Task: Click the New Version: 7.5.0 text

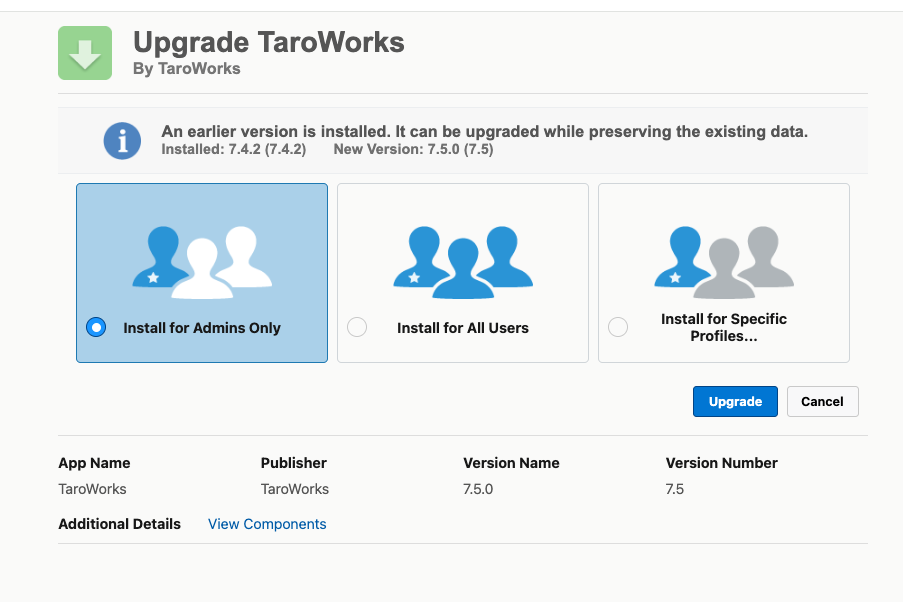Action: 413,149
